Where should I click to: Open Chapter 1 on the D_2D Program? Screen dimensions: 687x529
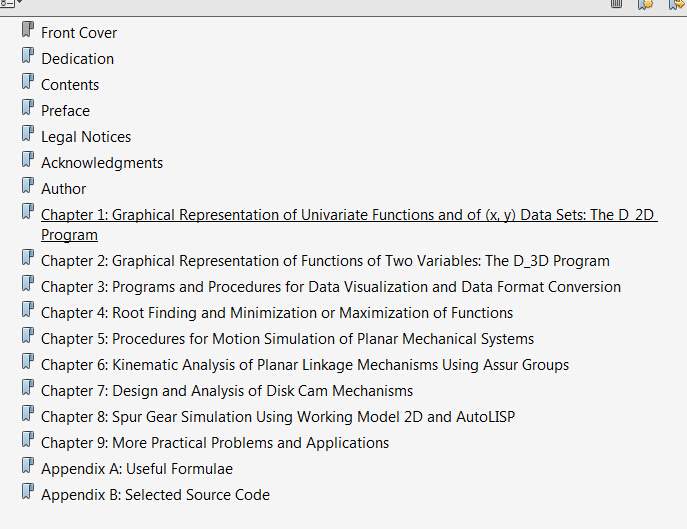(x=348, y=215)
